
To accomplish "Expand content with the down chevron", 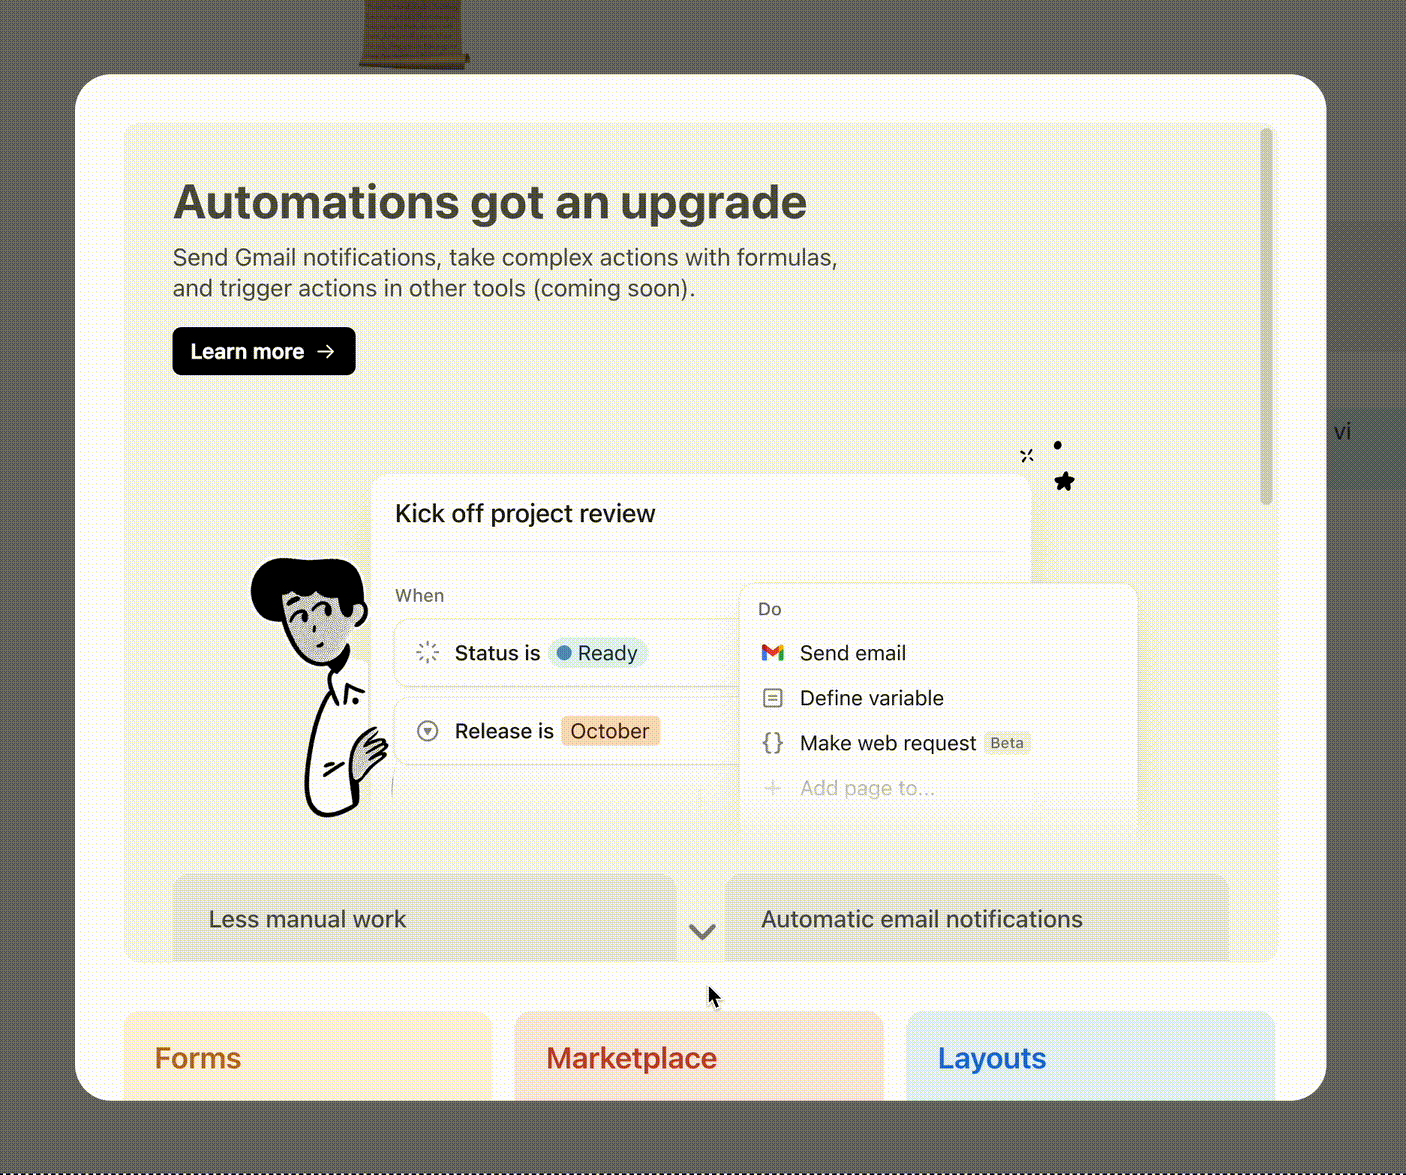I will pos(702,932).
